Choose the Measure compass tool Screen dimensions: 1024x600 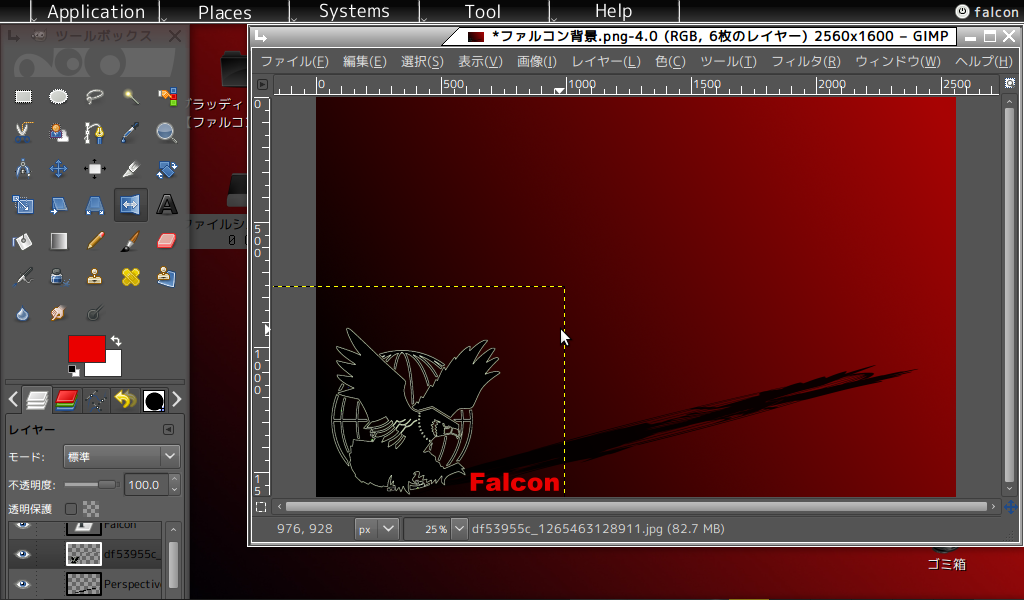click(23, 169)
